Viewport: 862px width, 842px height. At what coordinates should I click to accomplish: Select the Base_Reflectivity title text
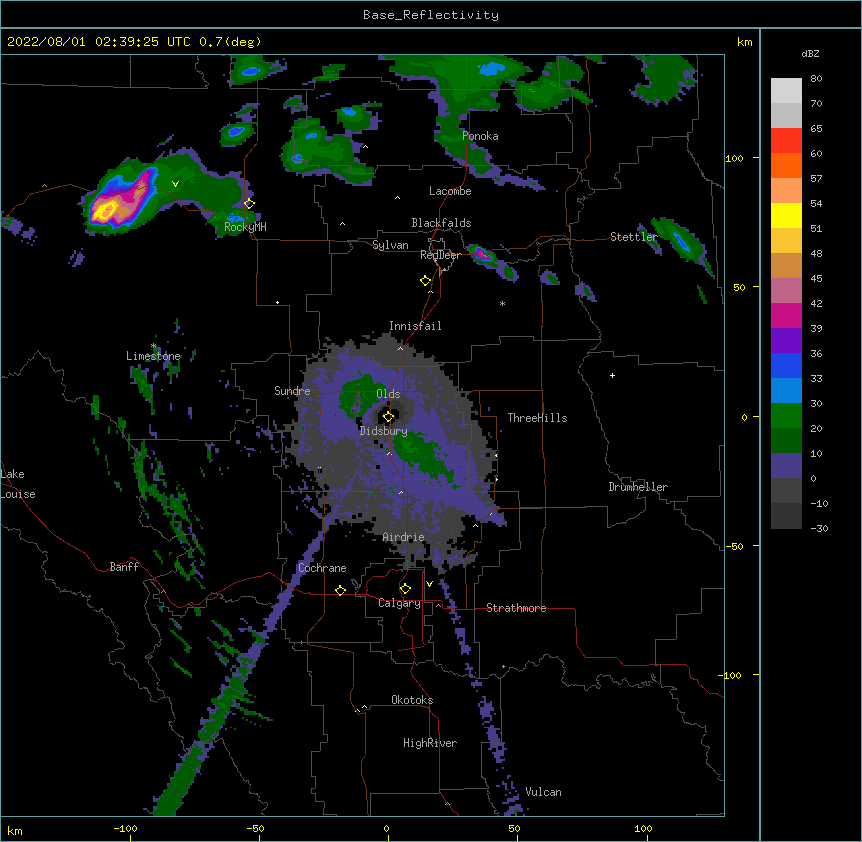pyautogui.click(x=431, y=15)
